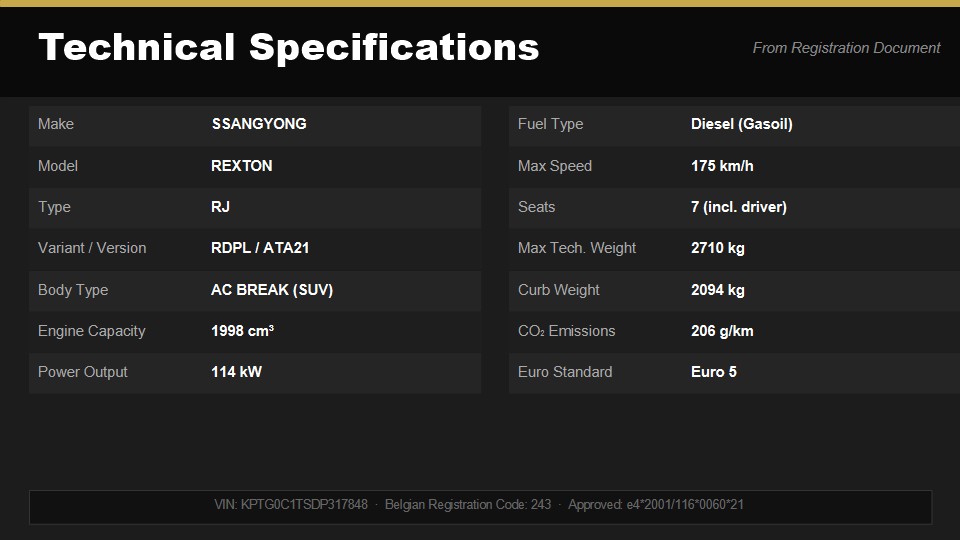Viewport: 960px width, 540px height.
Task: Click the Euro Standard value Euro 5
Action: [x=713, y=372]
